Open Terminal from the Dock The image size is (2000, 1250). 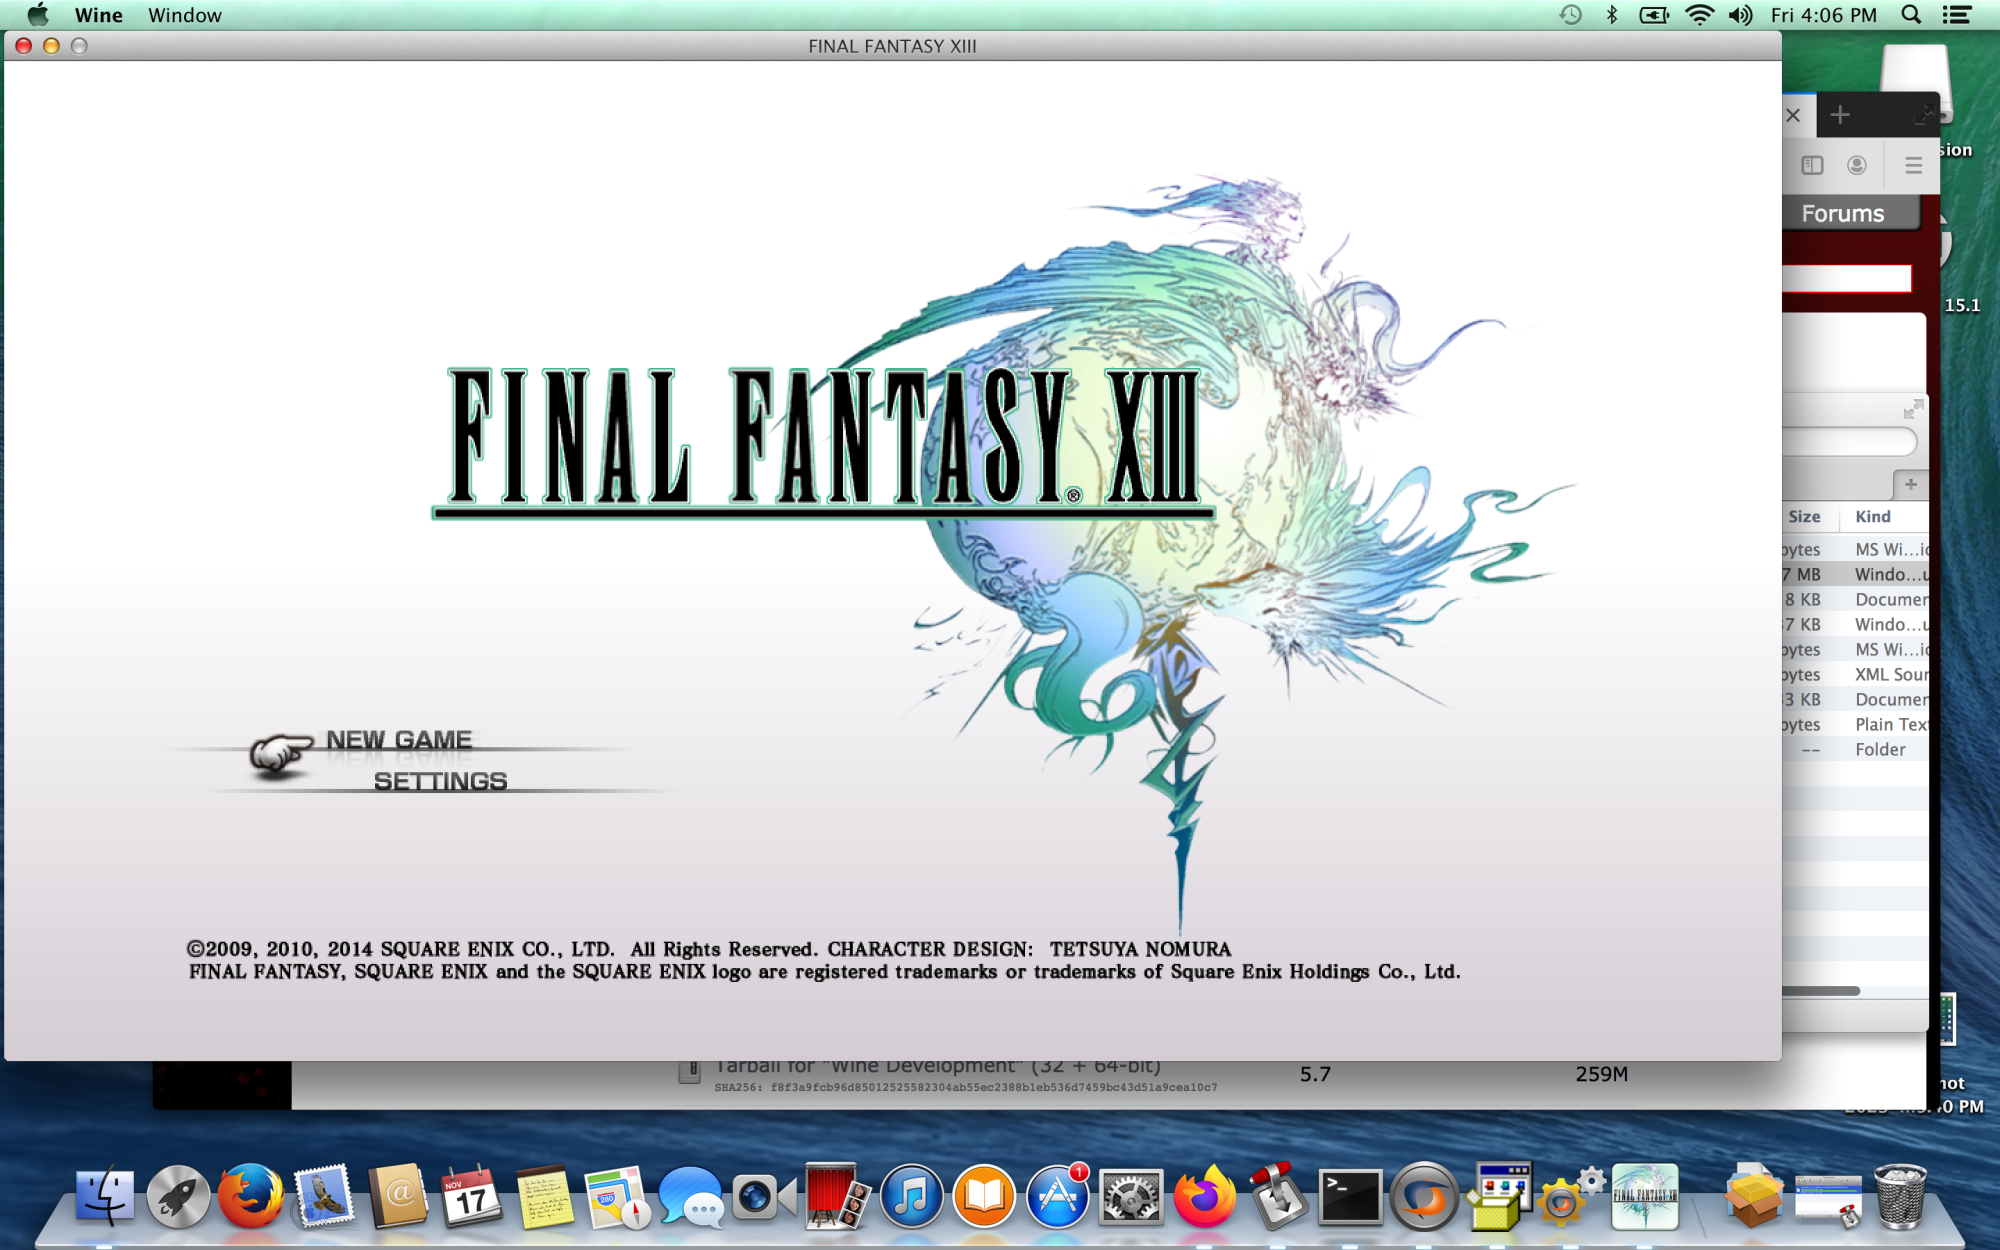point(1350,1196)
